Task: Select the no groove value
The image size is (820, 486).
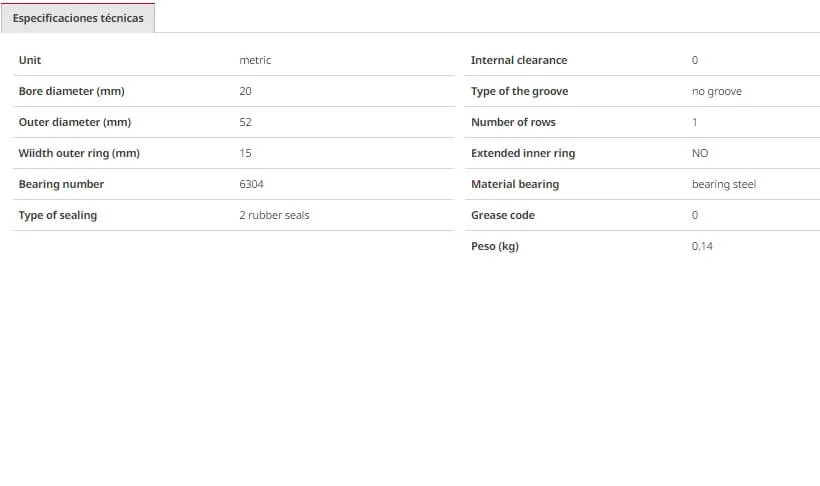Action: tap(717, 91)
